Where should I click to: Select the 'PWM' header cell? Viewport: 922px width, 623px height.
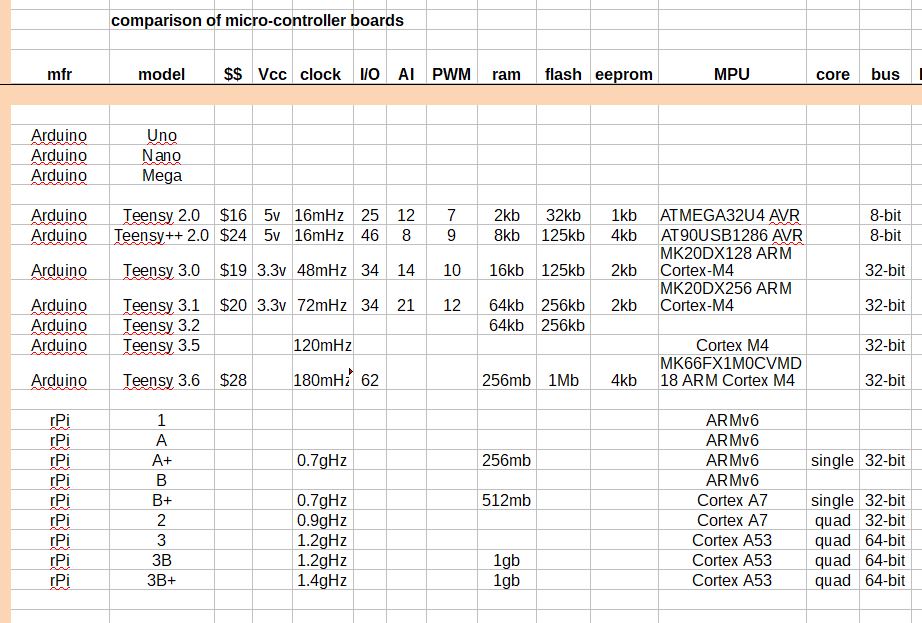point(452,75)
